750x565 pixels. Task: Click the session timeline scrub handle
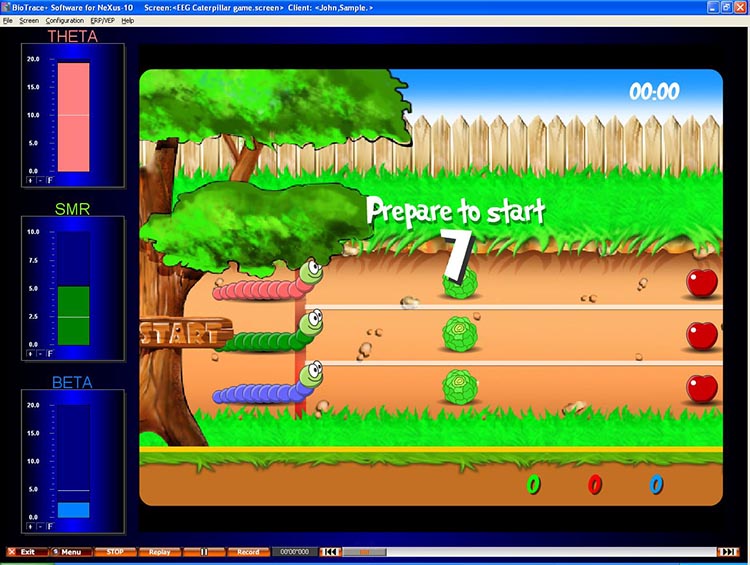364,552
